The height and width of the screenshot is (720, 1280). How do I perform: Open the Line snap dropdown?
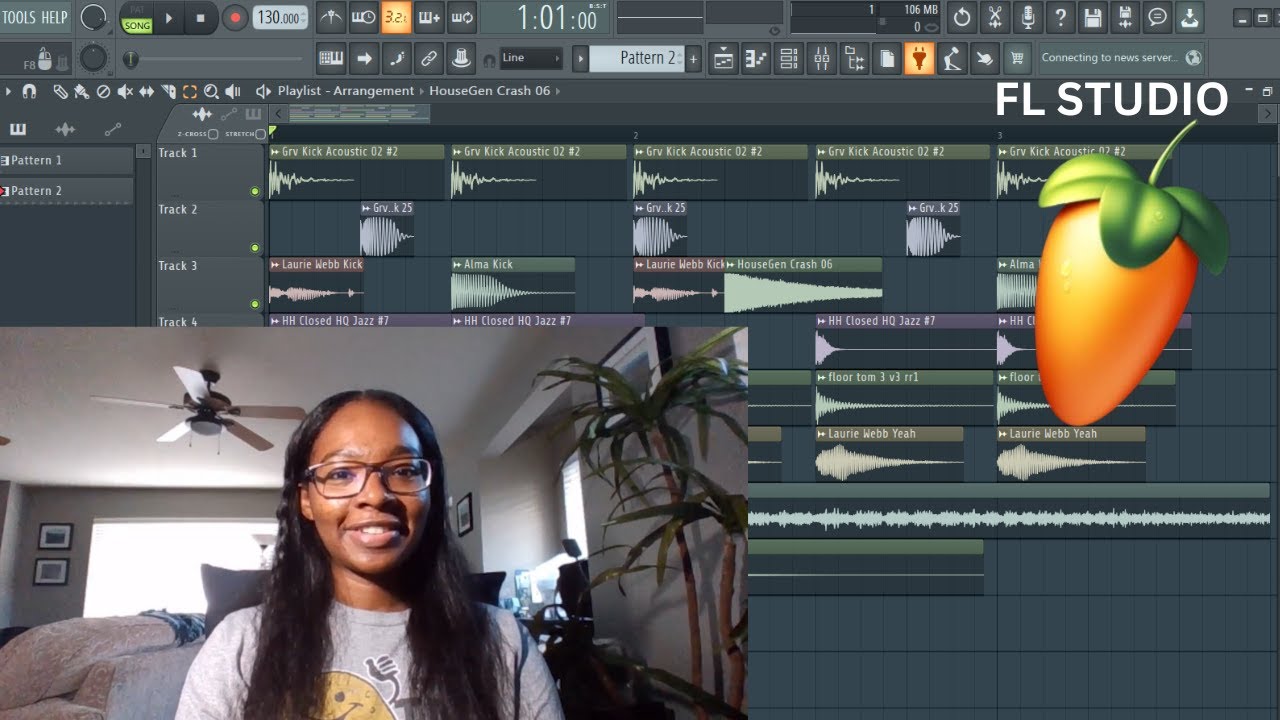coord(531,58)
